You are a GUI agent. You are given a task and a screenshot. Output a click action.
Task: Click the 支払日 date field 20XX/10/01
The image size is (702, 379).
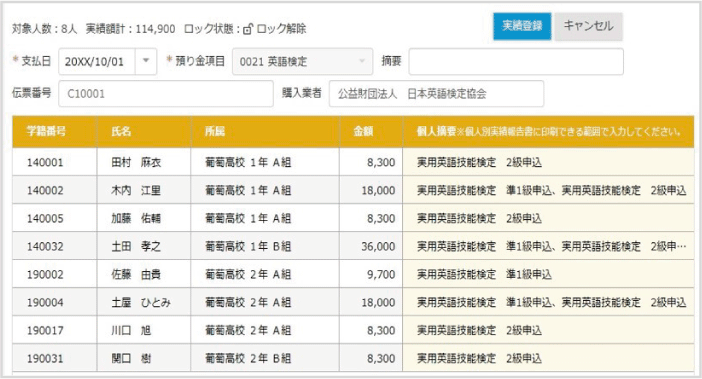[x=97, y=61]
